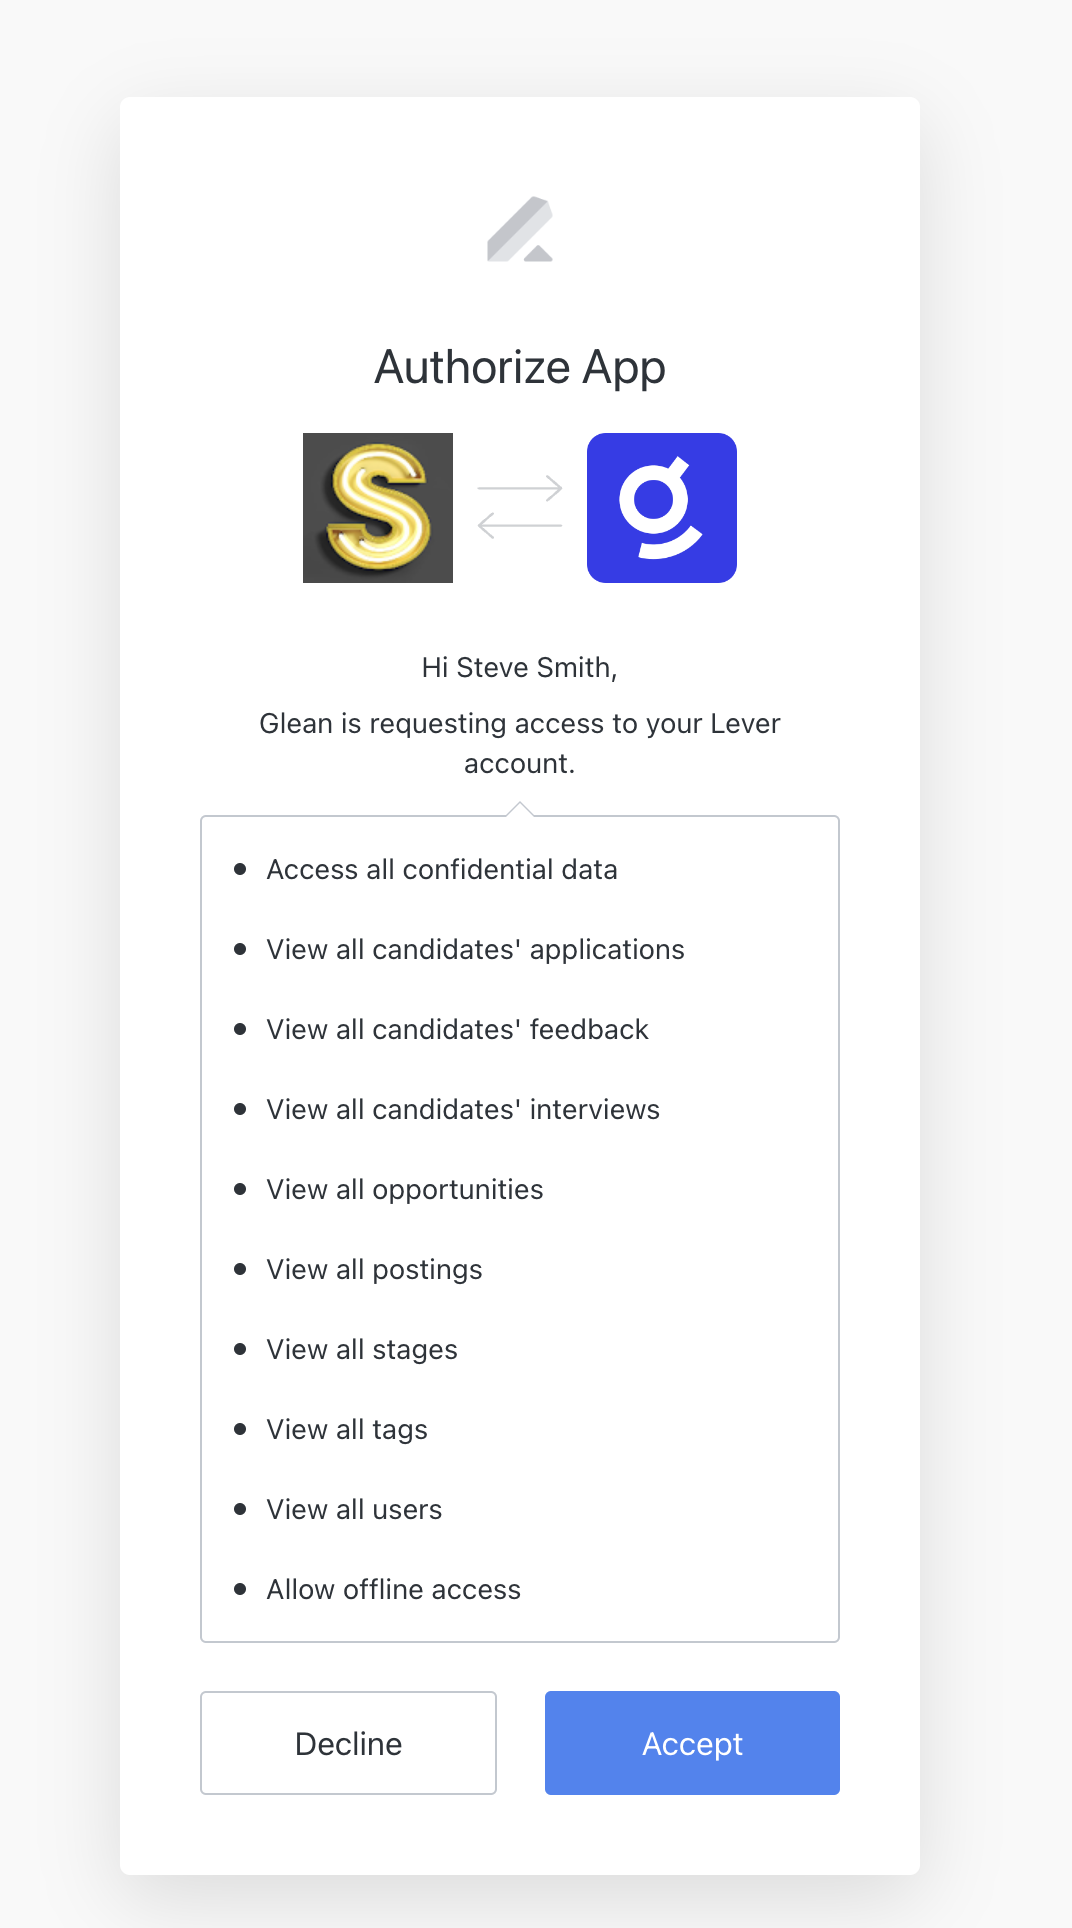Select the 'Access all confidential data' permission

coord(441,870)
